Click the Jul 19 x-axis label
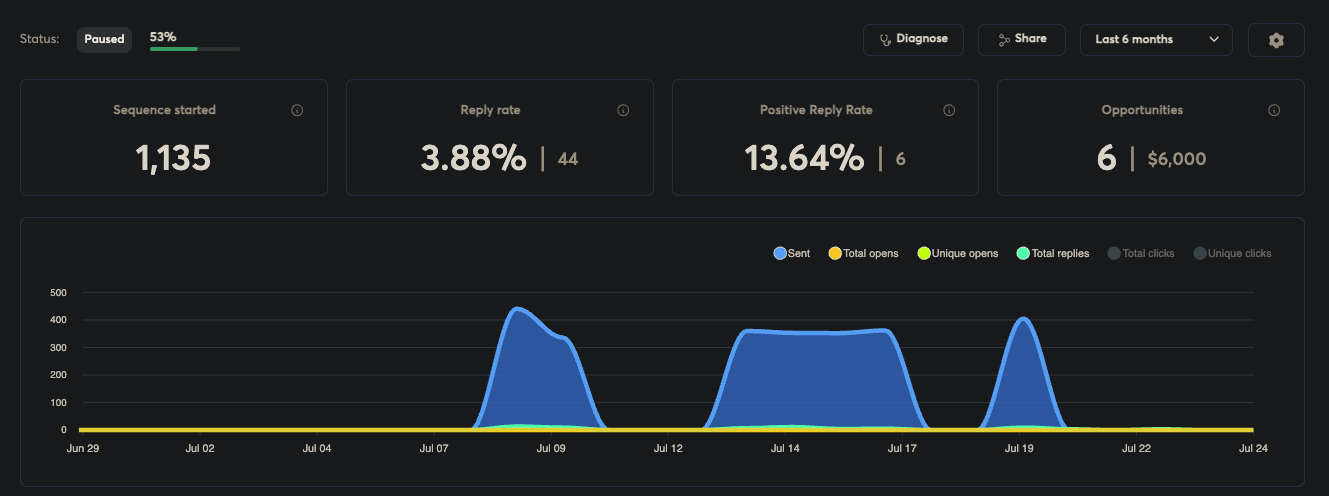 pyautogui.click(x=1019, y=449)
